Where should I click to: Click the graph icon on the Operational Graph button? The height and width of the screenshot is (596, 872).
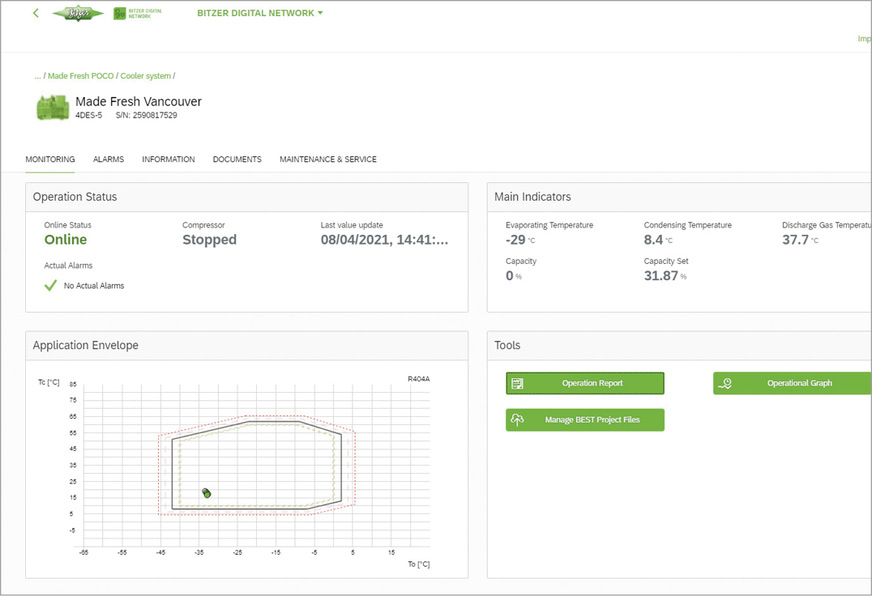click(x=726, y=383)
